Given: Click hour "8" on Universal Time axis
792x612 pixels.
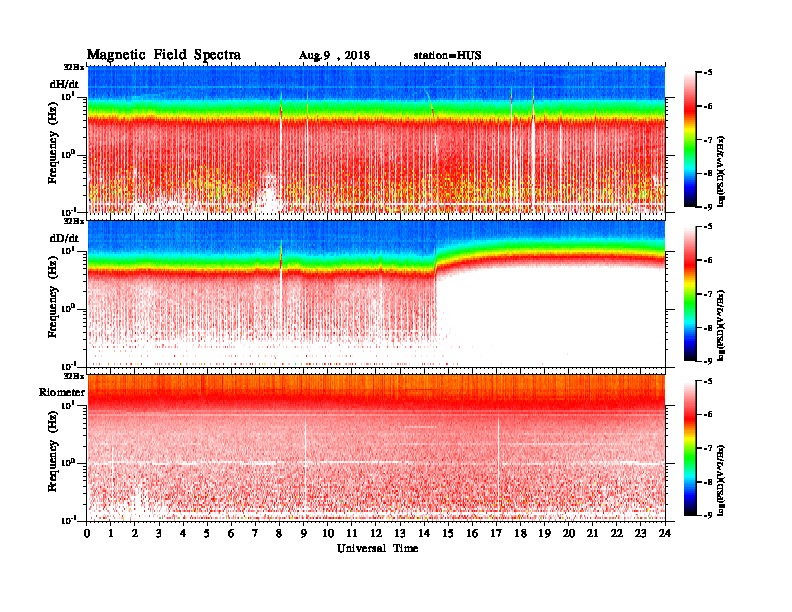Looking at the screenshot, I should pos(279,533).
